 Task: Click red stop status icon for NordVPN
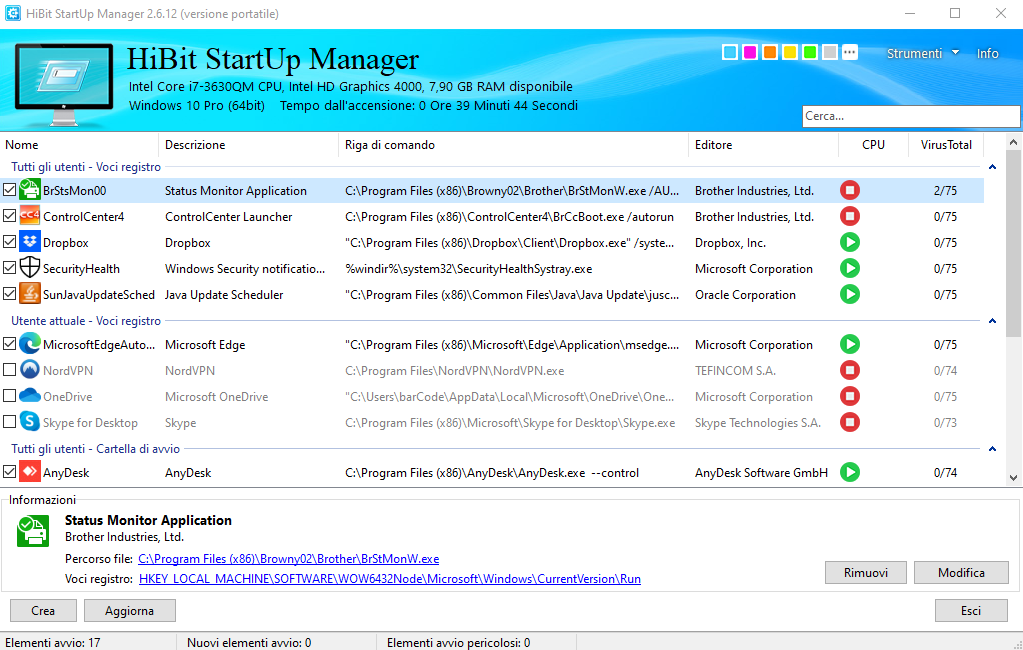pos(849,370)
